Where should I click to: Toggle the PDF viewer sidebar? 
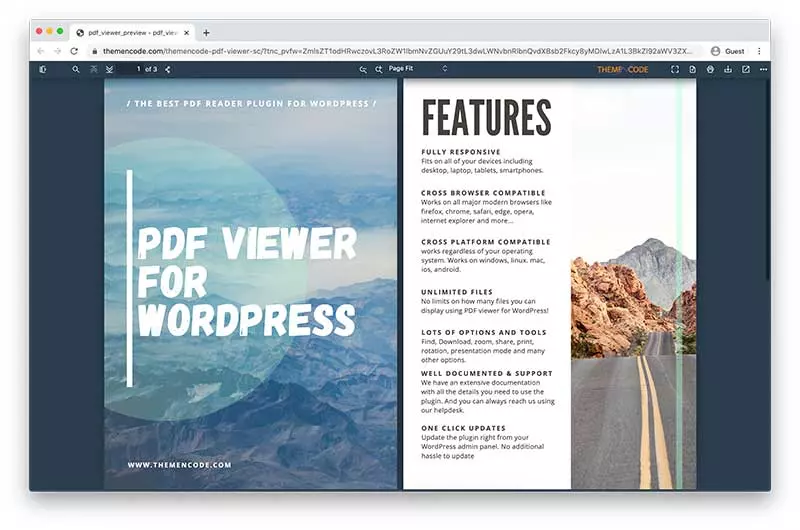[43, 69]
